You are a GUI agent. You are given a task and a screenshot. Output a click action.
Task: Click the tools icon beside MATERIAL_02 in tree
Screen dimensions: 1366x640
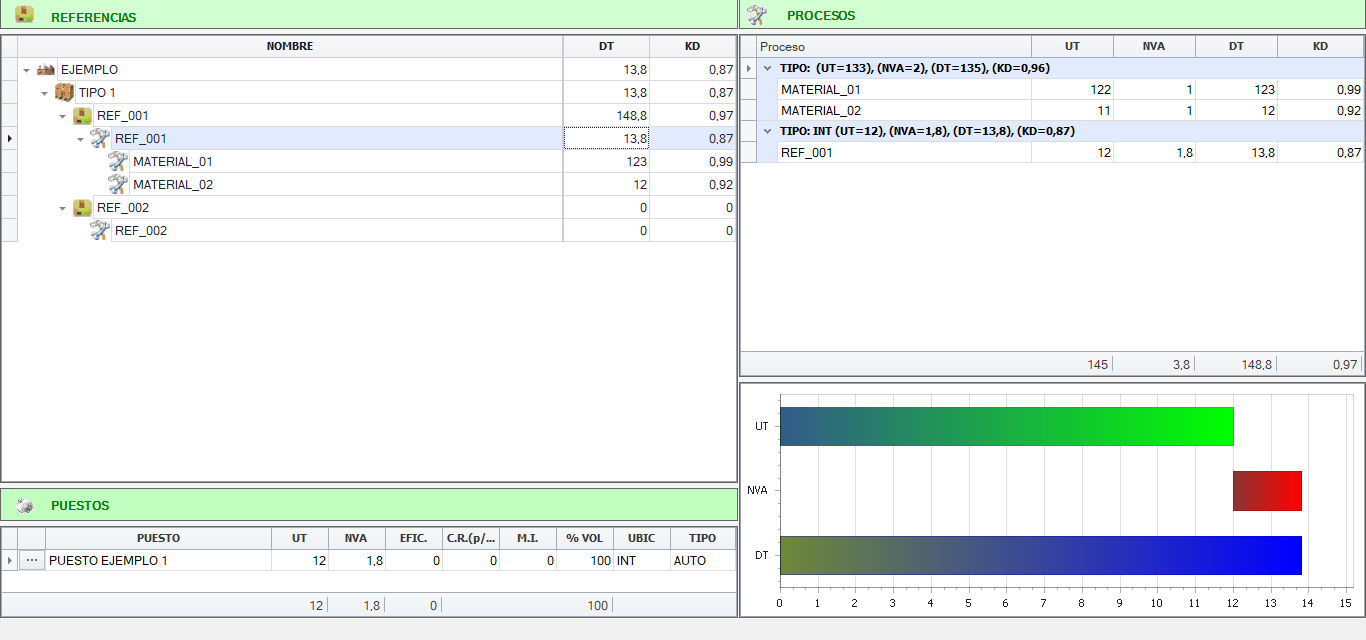118,185
